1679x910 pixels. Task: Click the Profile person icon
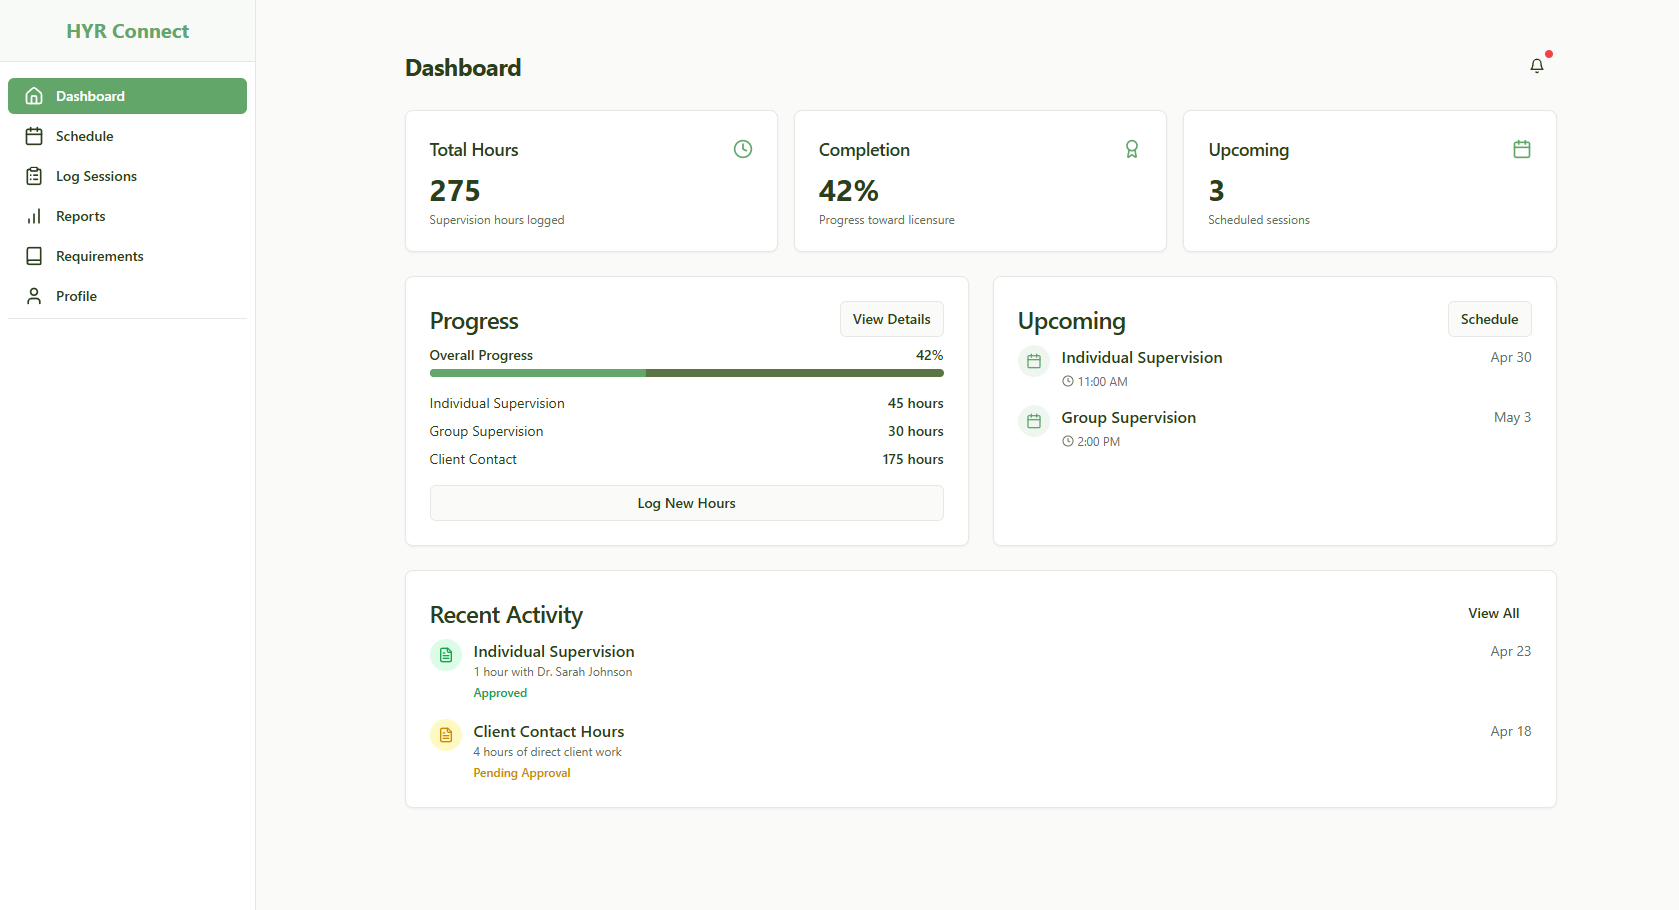(35, 295)
